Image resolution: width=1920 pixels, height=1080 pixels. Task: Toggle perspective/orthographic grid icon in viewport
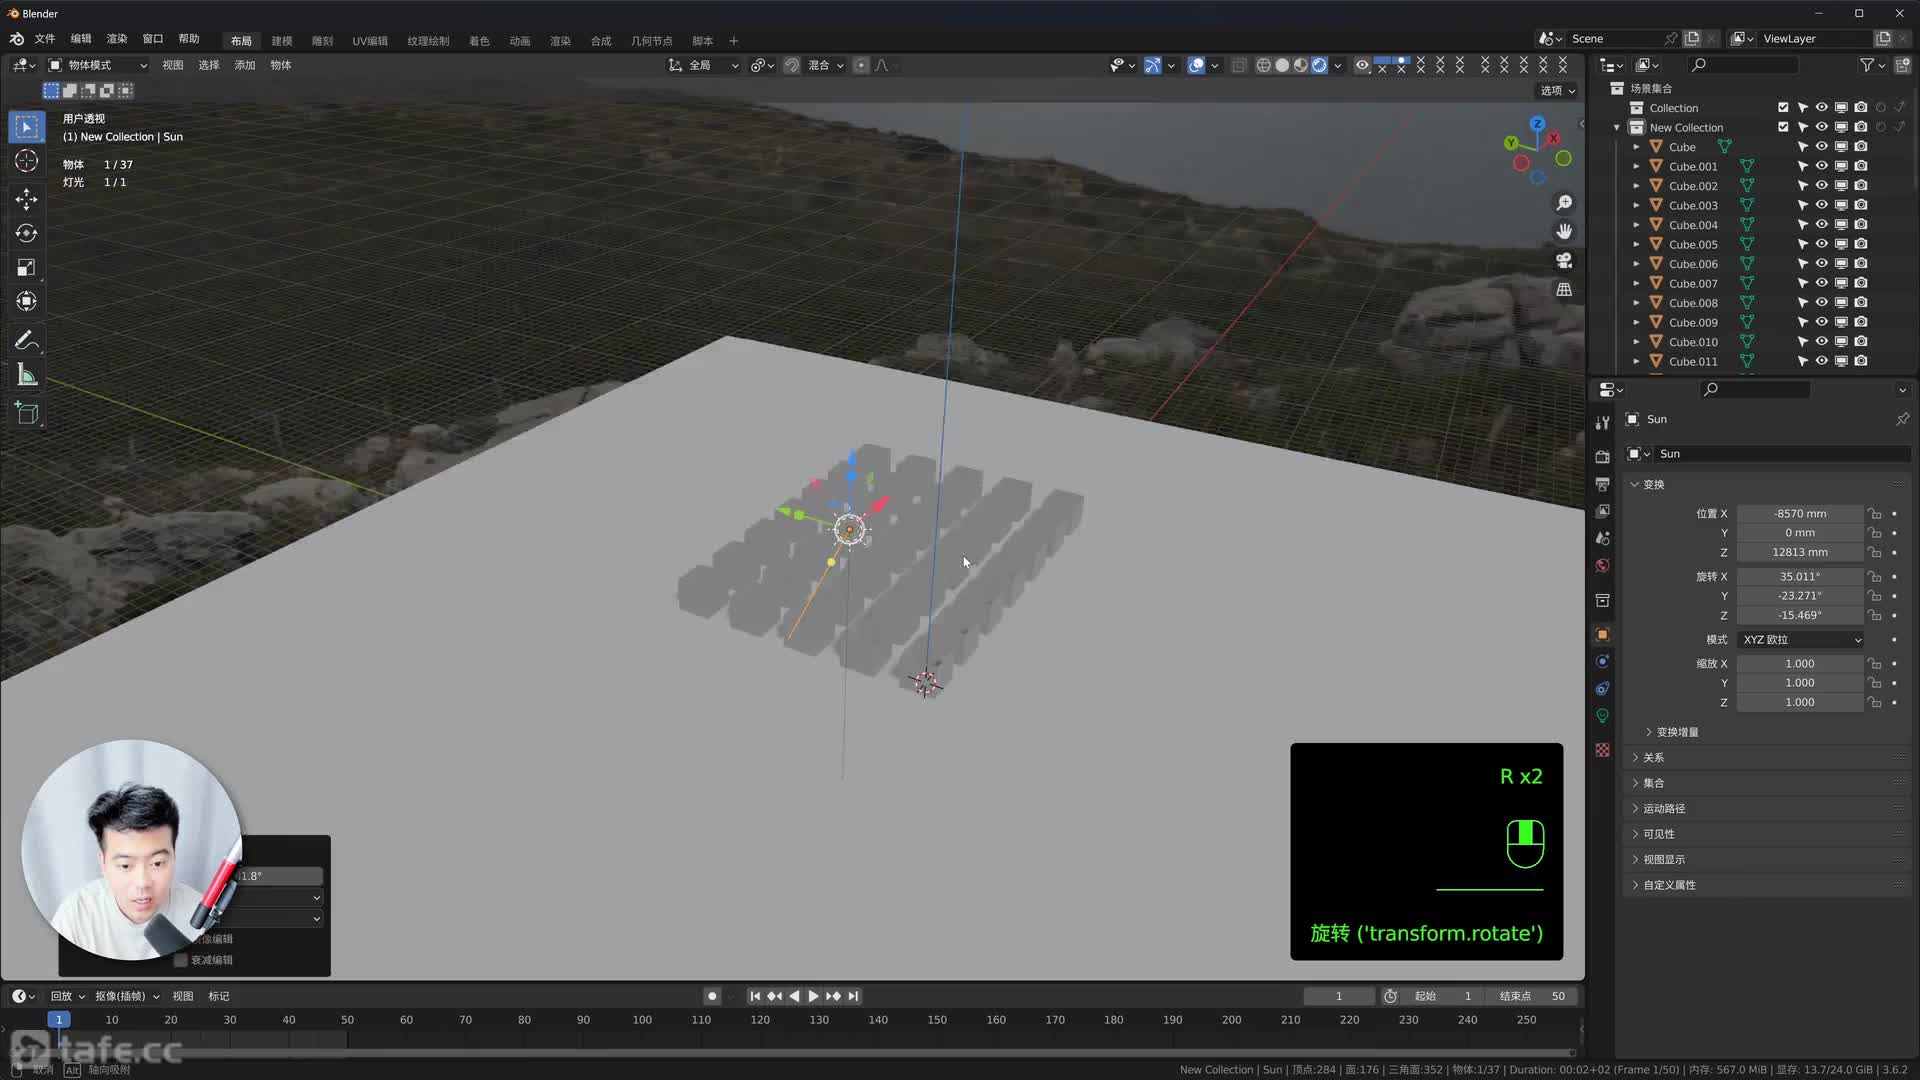click(1564, 289)
